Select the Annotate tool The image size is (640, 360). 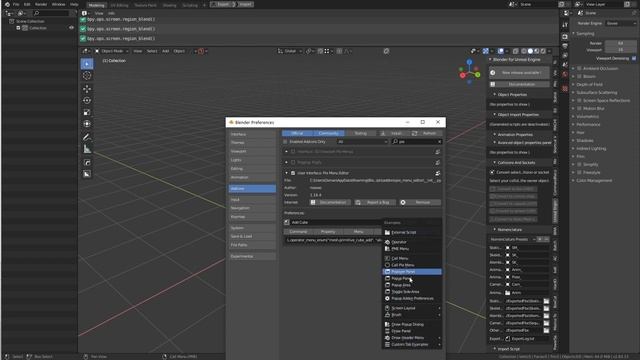click(x=87, y=137)
